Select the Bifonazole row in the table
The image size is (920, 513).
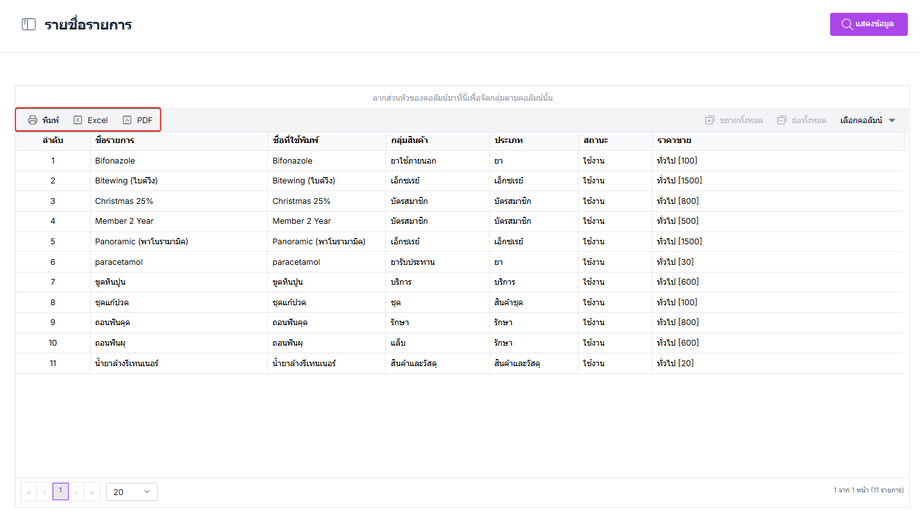pyautogui.click(x=115, y=160)
